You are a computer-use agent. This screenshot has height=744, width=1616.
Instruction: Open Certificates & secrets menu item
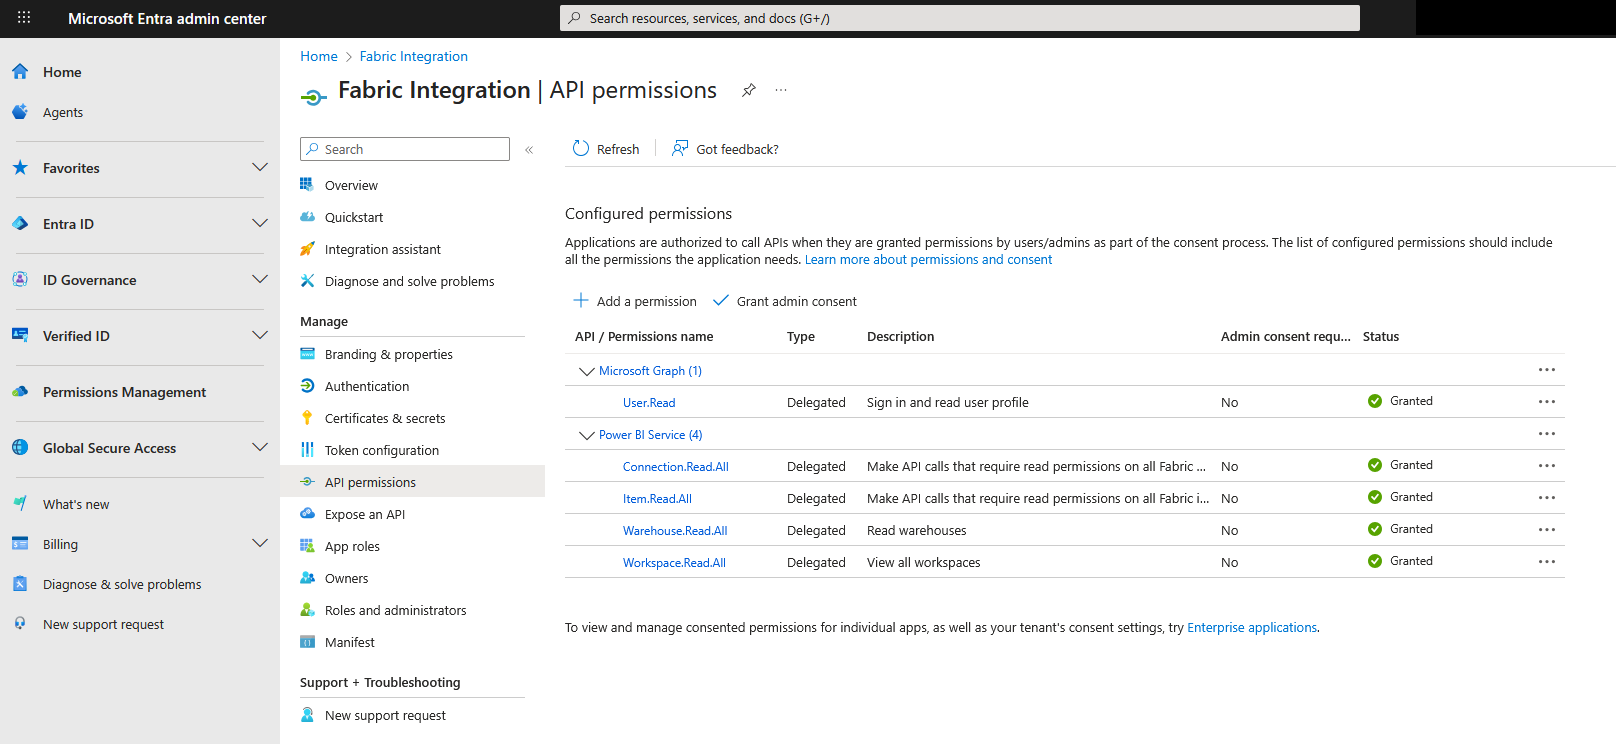tap(385, 418)
